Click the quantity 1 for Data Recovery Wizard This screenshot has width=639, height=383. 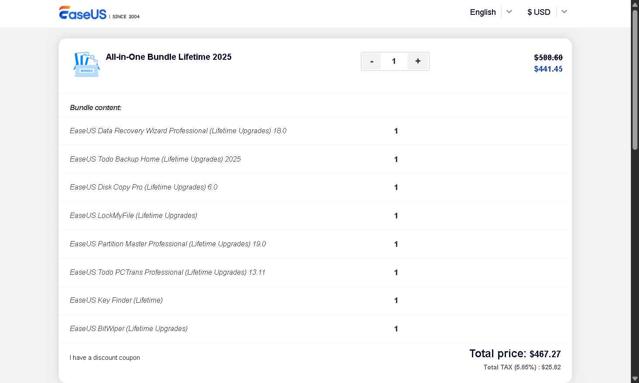click(x=396, y=131)
